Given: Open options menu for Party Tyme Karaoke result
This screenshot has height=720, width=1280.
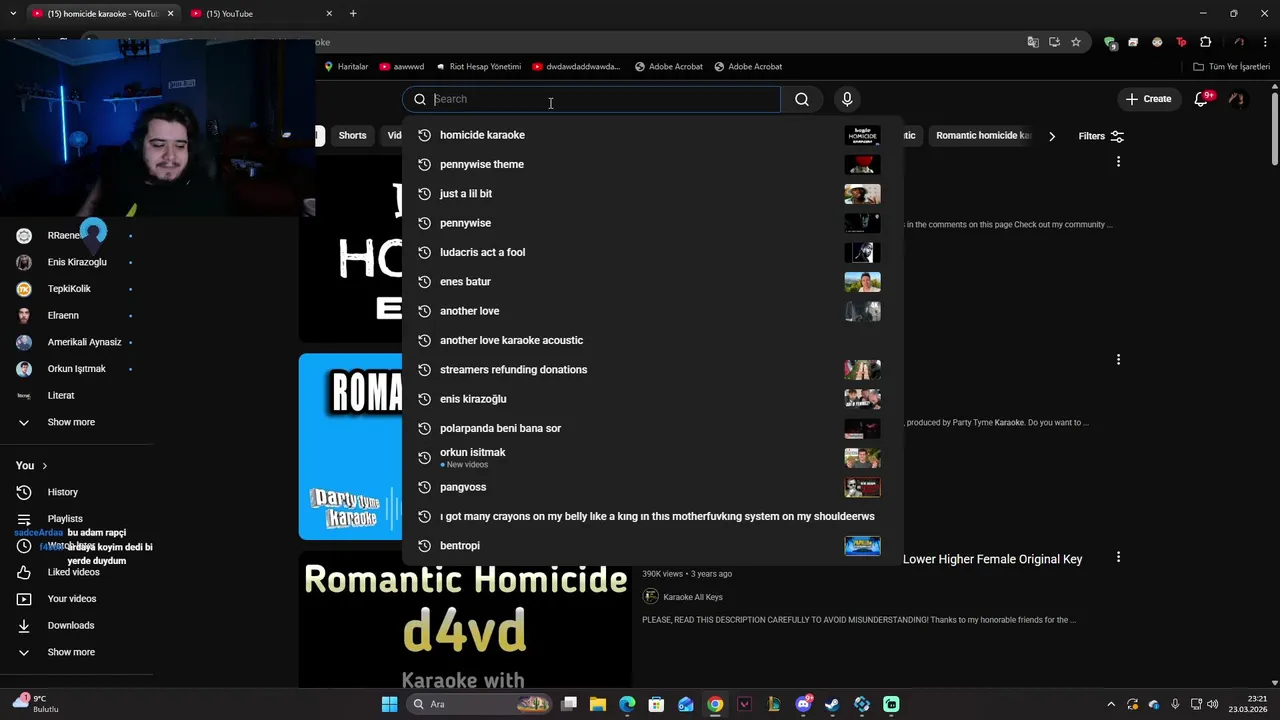Looking at the screenshot, I should pyautogui.click(x=1118, y=359).
